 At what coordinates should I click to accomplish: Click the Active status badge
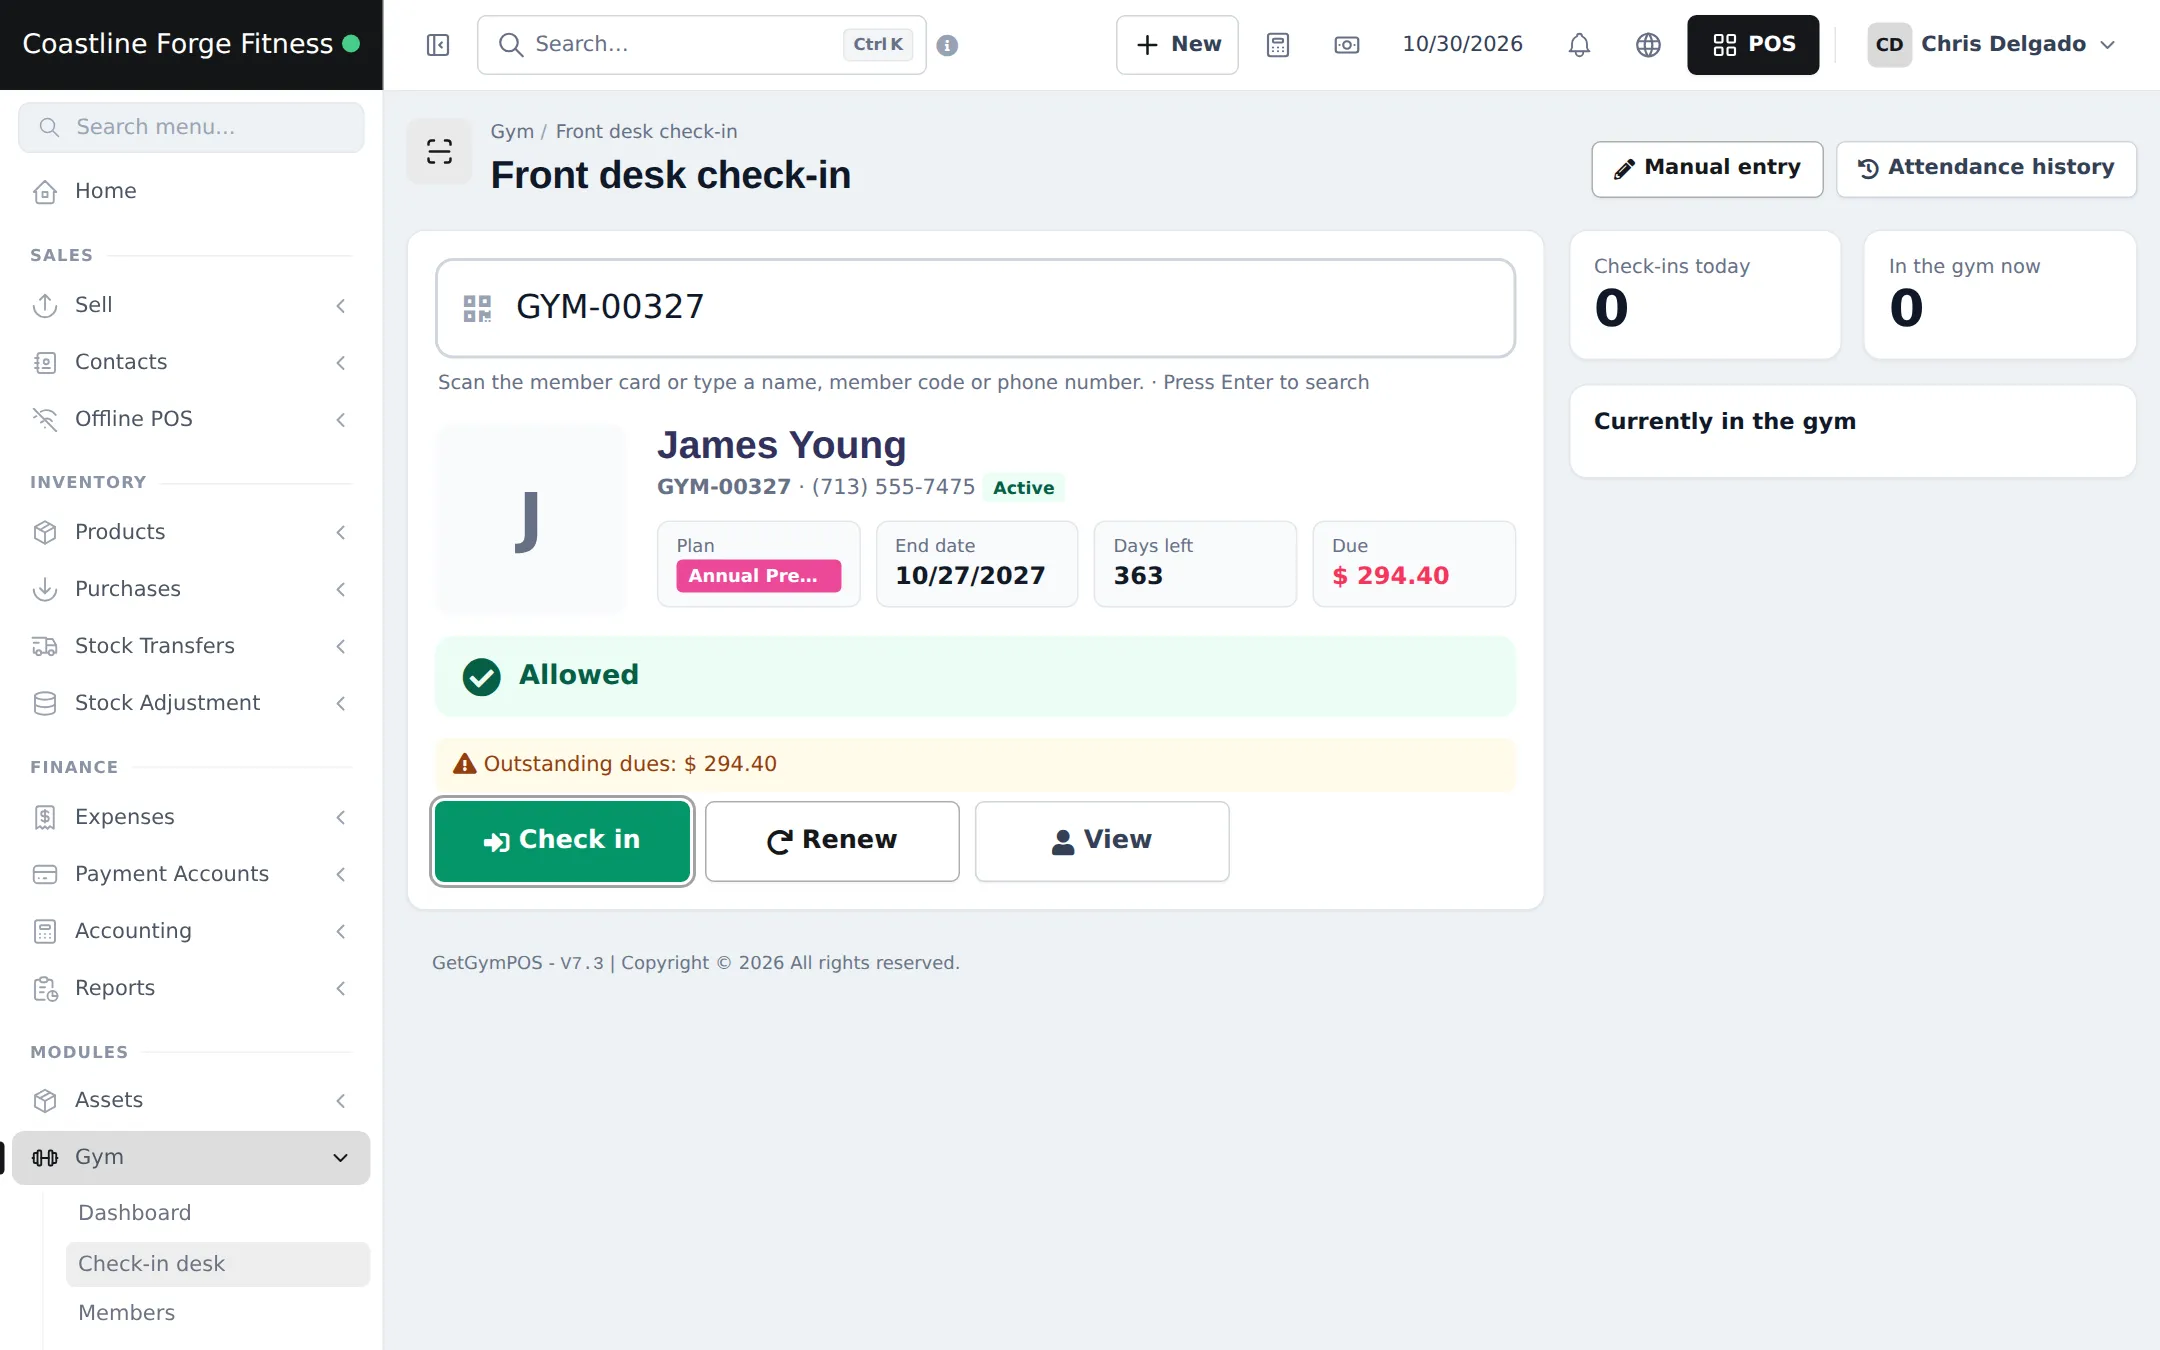coord(1023,488)
